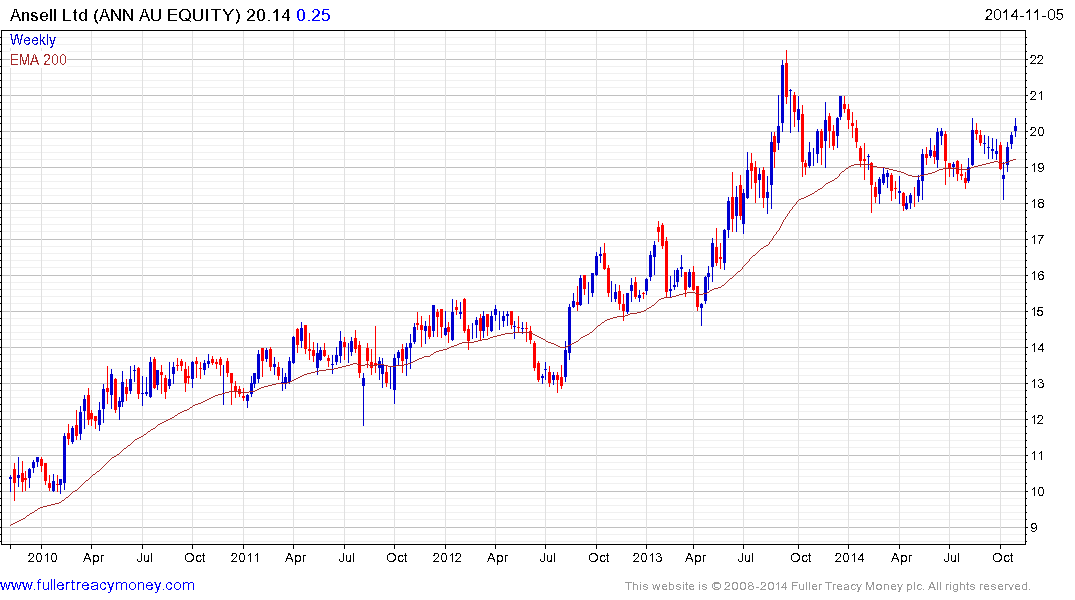Open the www.fullertreacymoney.com link
The width and height of the screenshot is (1075, 600).
(97, 586)
